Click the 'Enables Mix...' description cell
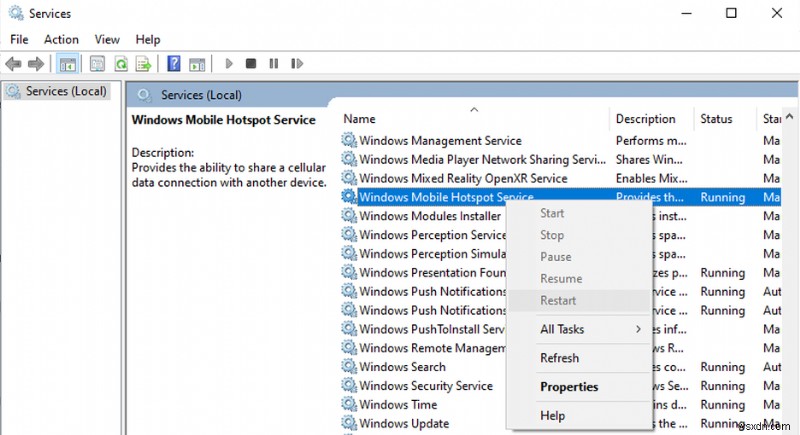 652,178
